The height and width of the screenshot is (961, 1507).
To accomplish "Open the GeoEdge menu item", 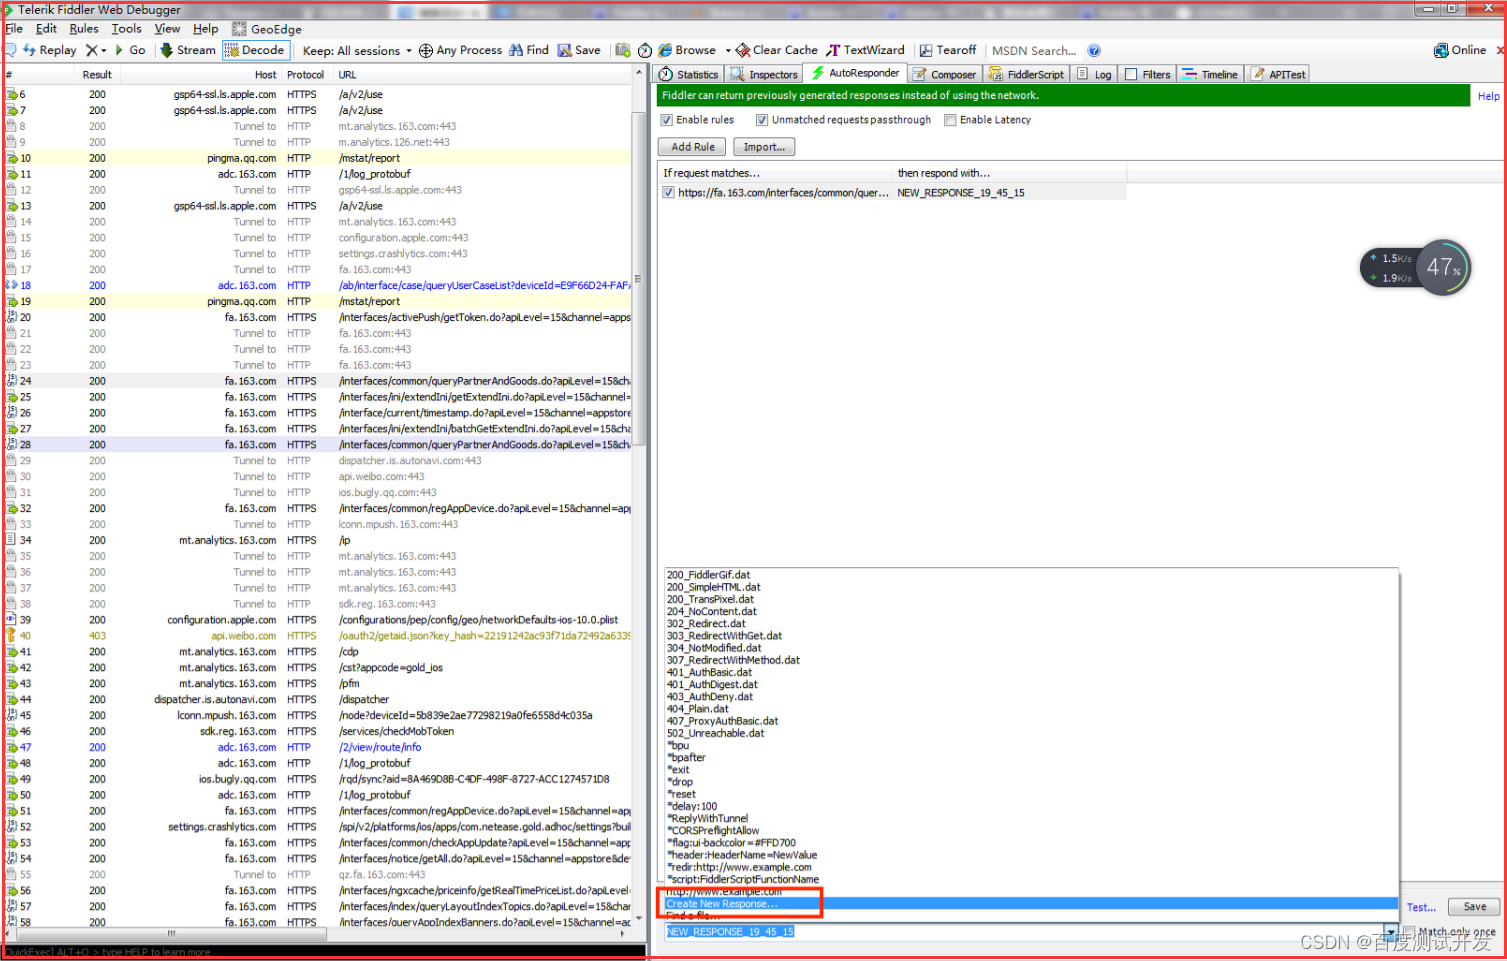I will click(267, 29).
